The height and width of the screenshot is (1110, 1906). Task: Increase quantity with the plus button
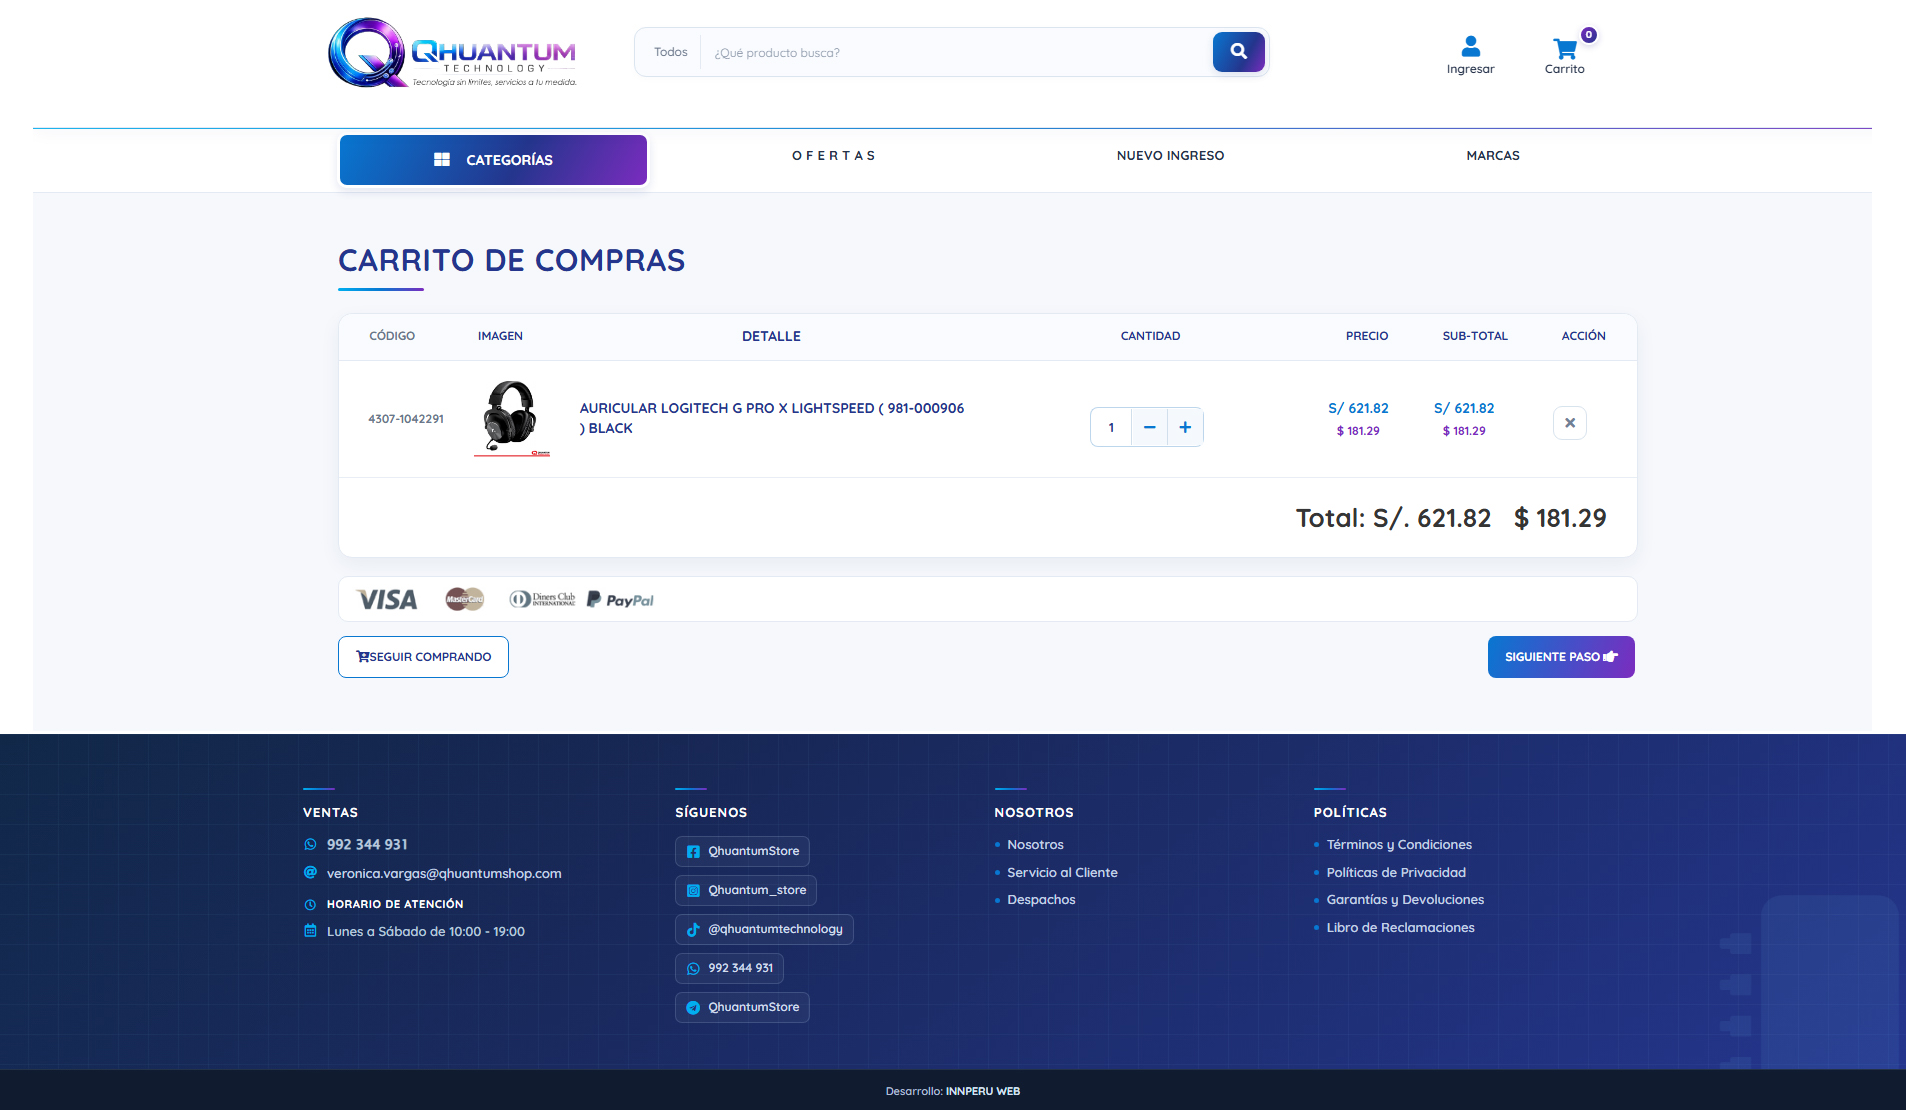[x=1185, y=427]
